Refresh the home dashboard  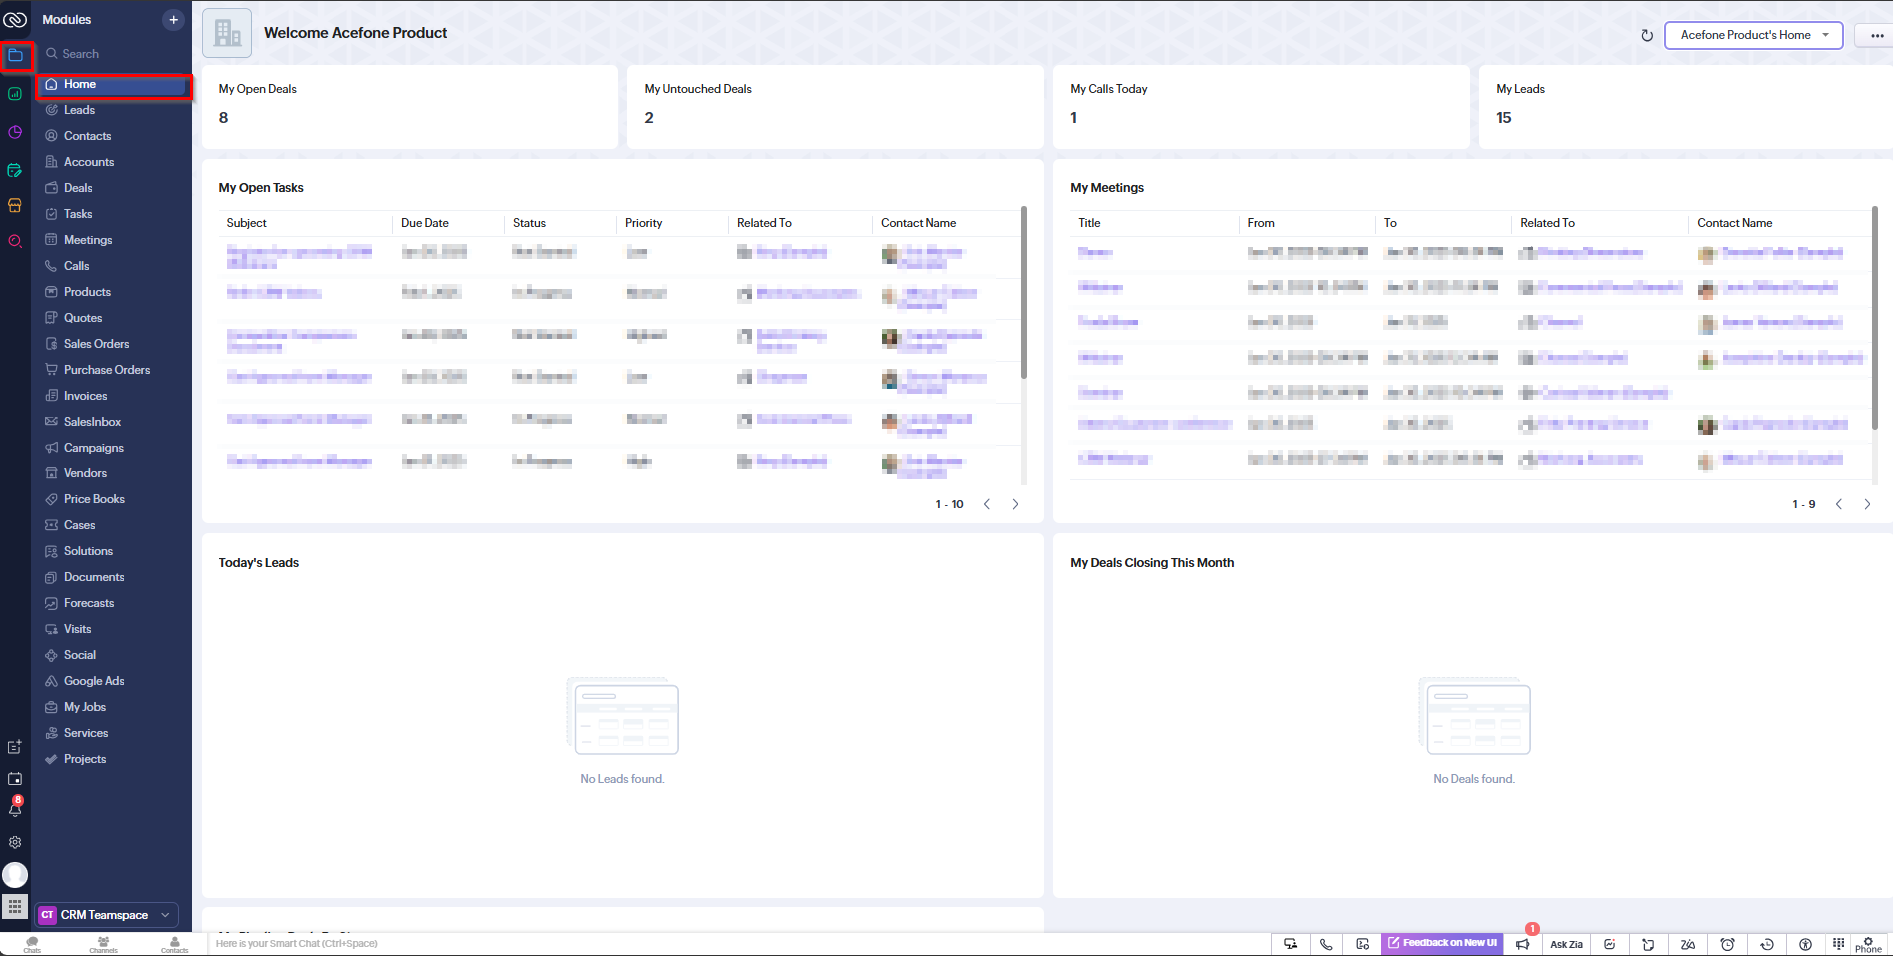1647,36
